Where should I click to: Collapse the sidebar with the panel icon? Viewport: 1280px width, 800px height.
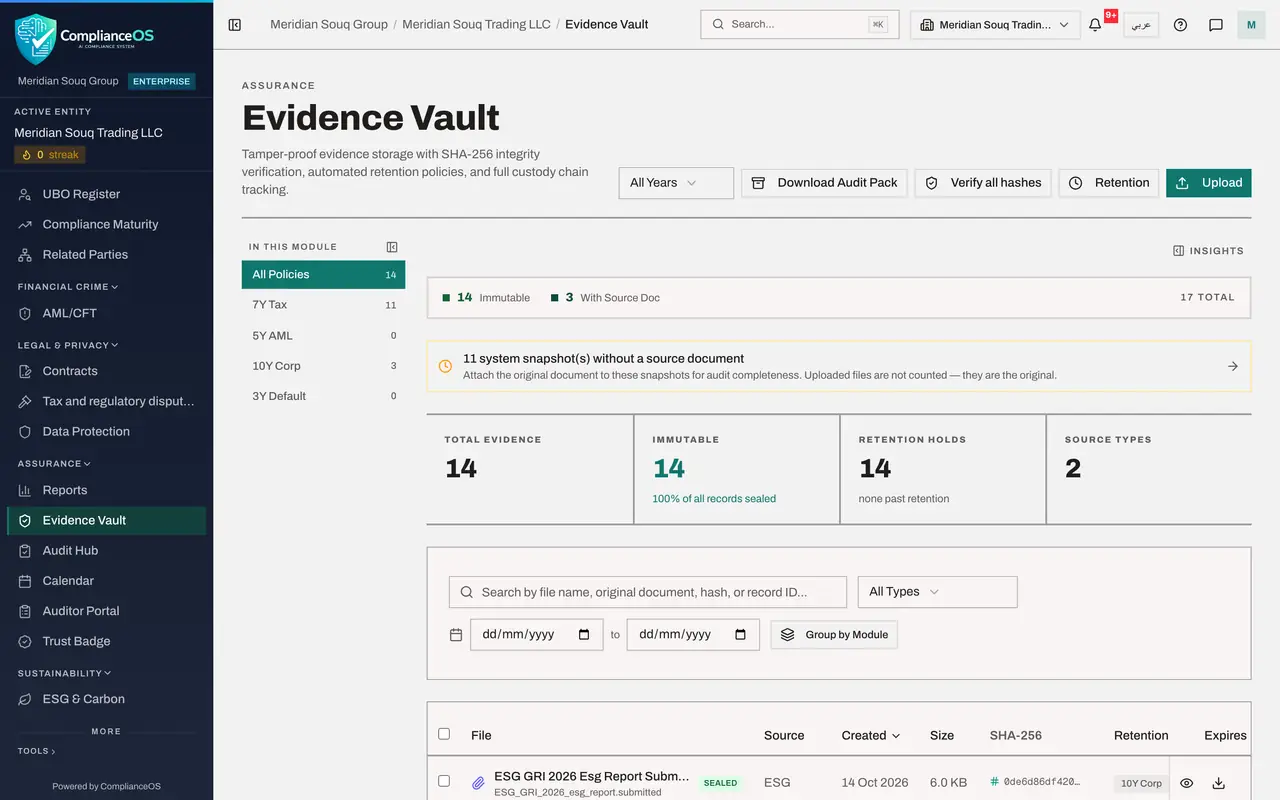(235, 24)
